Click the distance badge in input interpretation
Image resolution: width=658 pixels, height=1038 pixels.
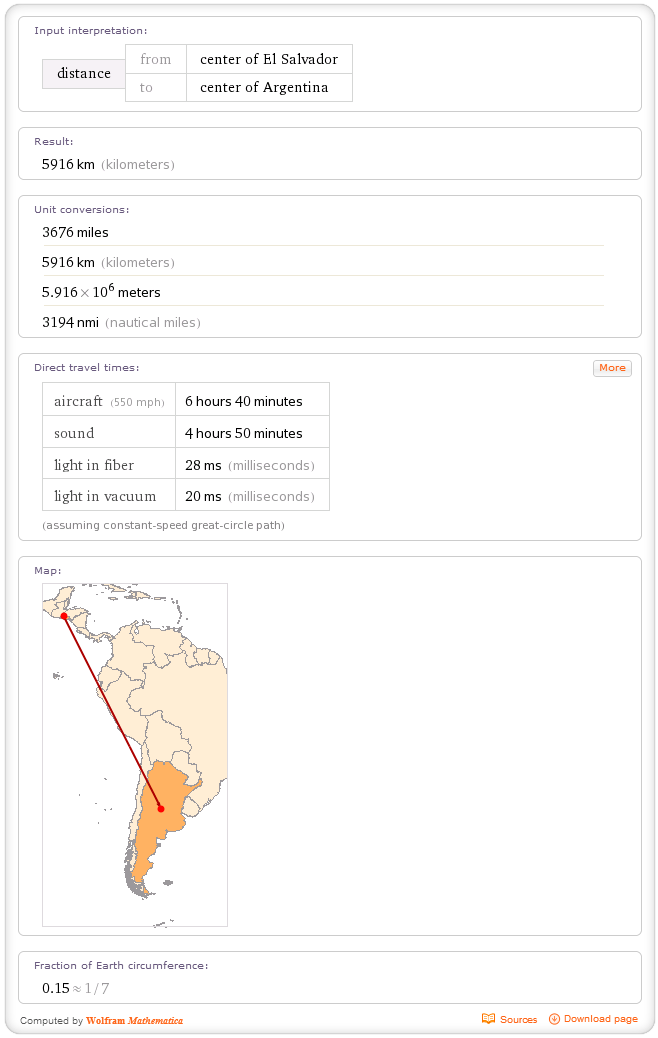[83, 73]
